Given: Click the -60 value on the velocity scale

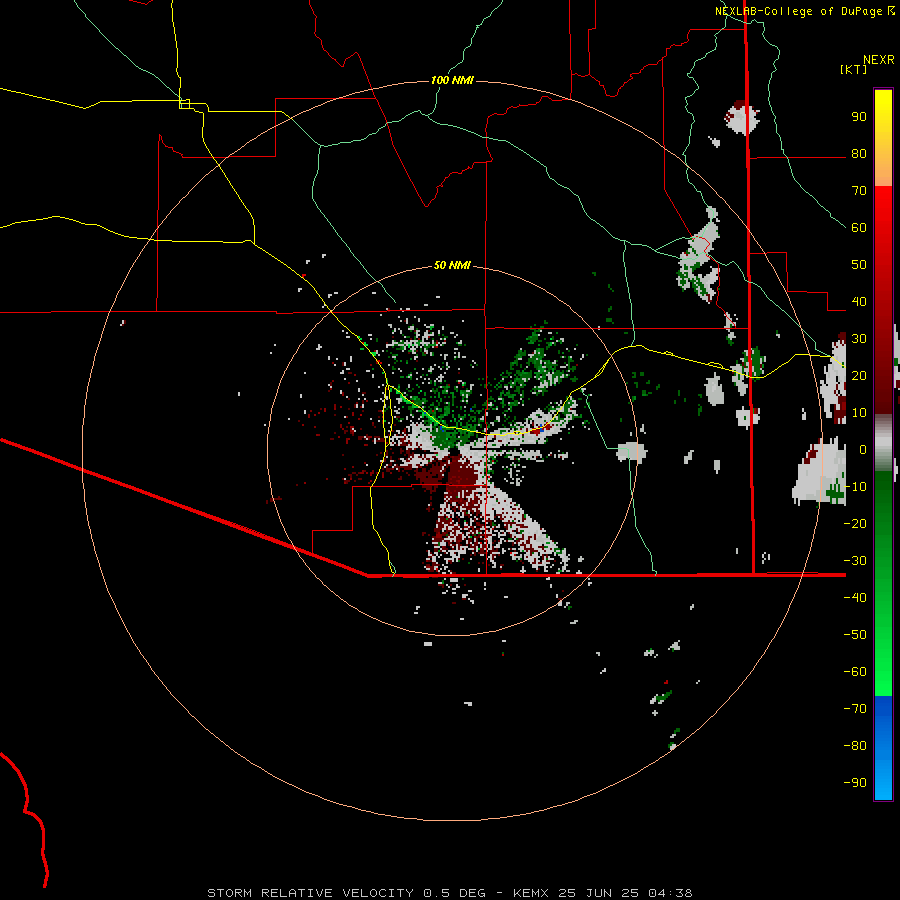Looking at the screenshot, I should click(855, 672).
